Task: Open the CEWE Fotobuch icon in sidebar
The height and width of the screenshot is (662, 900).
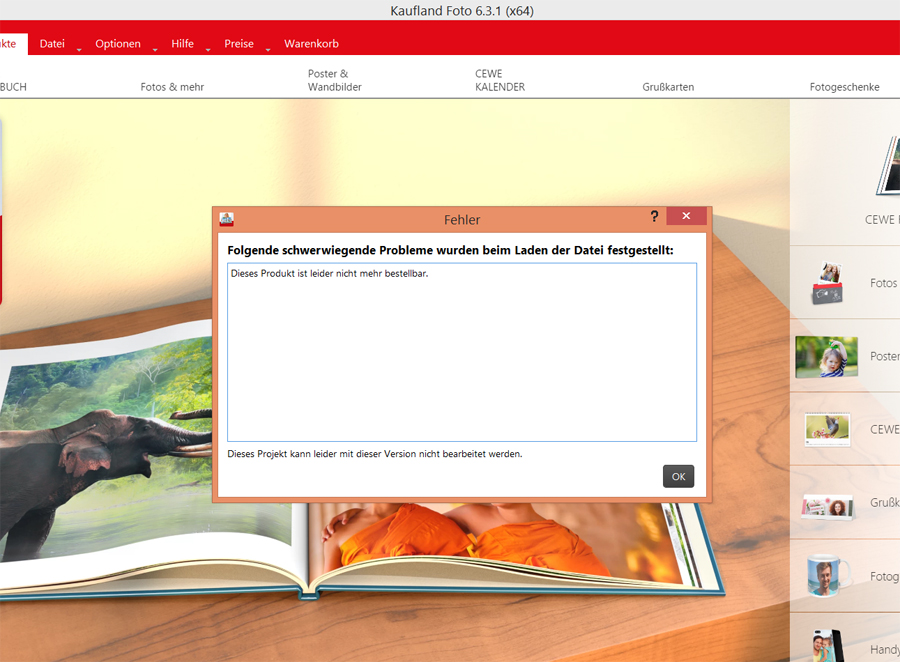Action: [889, 167]
